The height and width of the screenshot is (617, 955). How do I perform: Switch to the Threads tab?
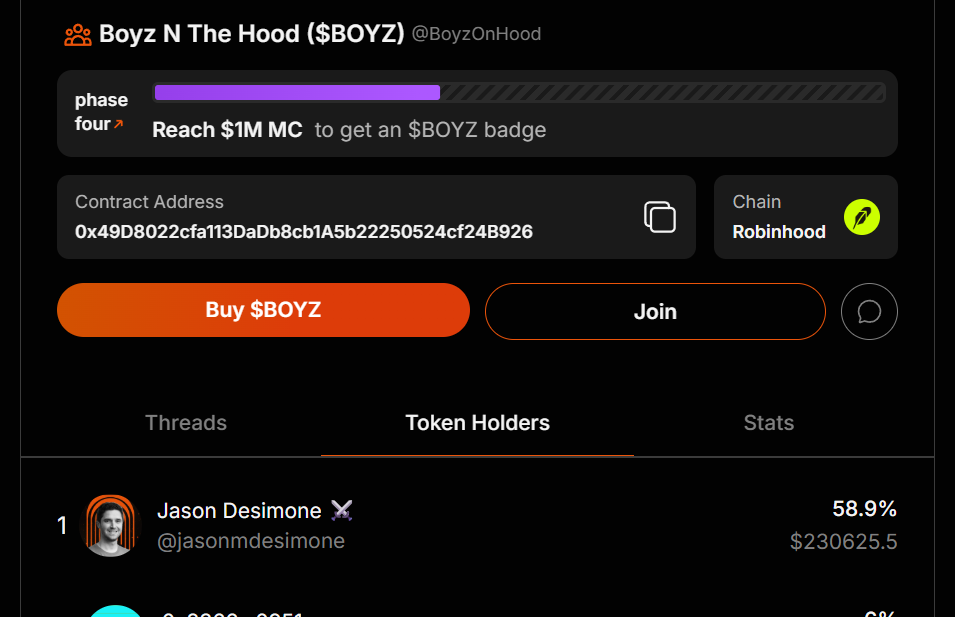click(186, 423)
